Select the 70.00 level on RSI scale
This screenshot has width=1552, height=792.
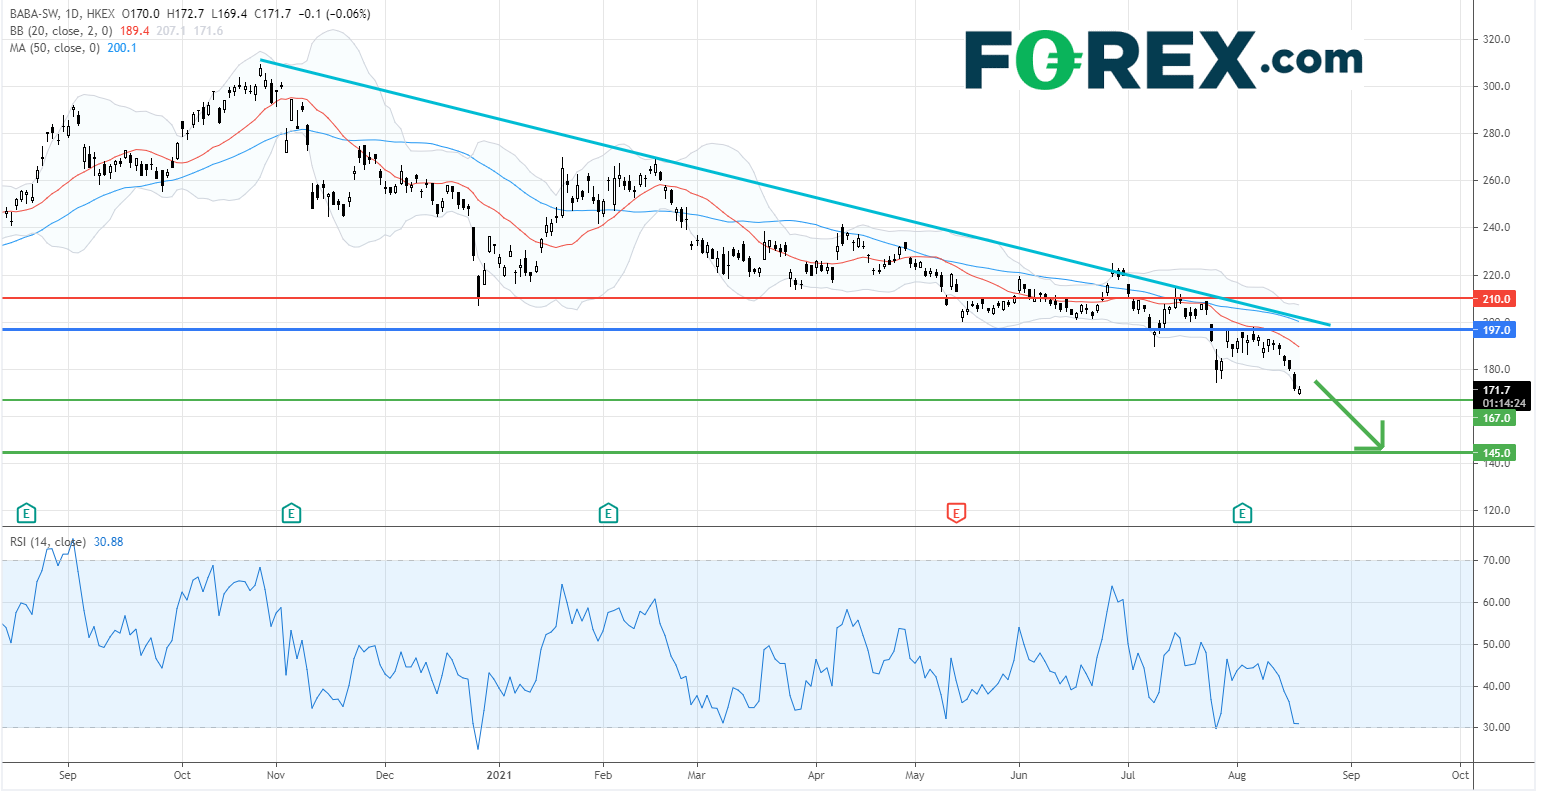1494,561
